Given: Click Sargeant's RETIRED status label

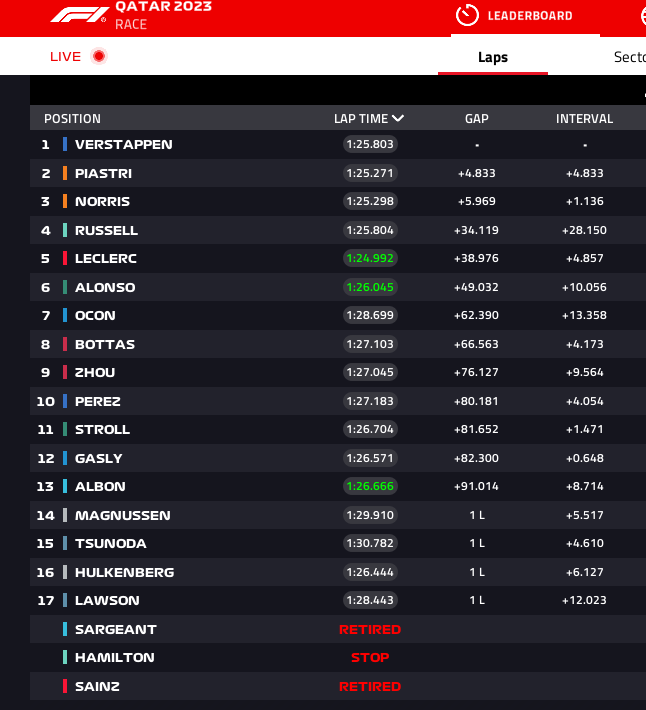Looking at the screenshot, I should click(x=370, y=629).
